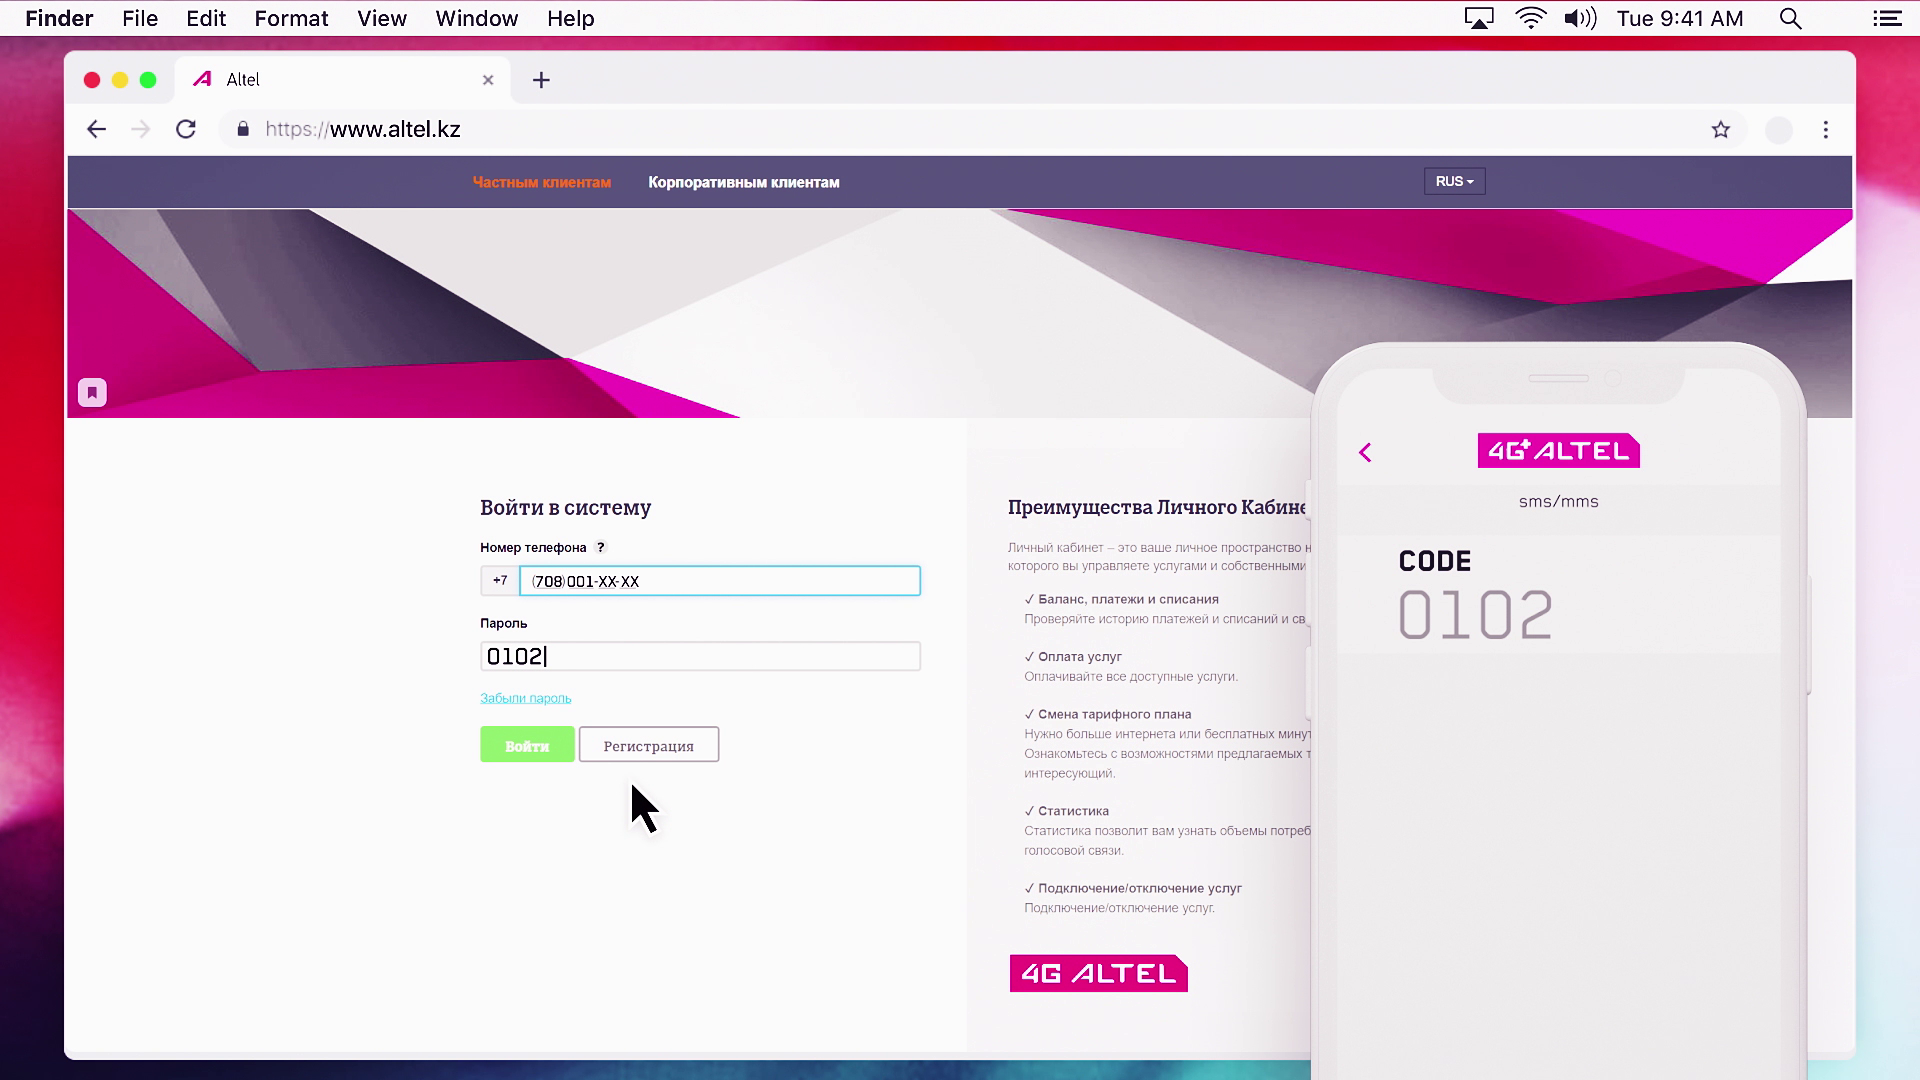Select Корпоративным клиентам tab
Screen dimensions: 1920x1080
click(743, 182)
